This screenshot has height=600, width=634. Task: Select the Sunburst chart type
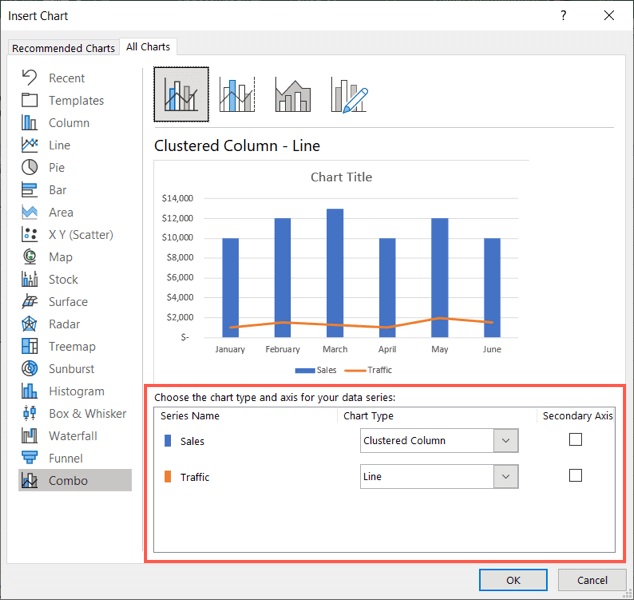coord(72,368)
